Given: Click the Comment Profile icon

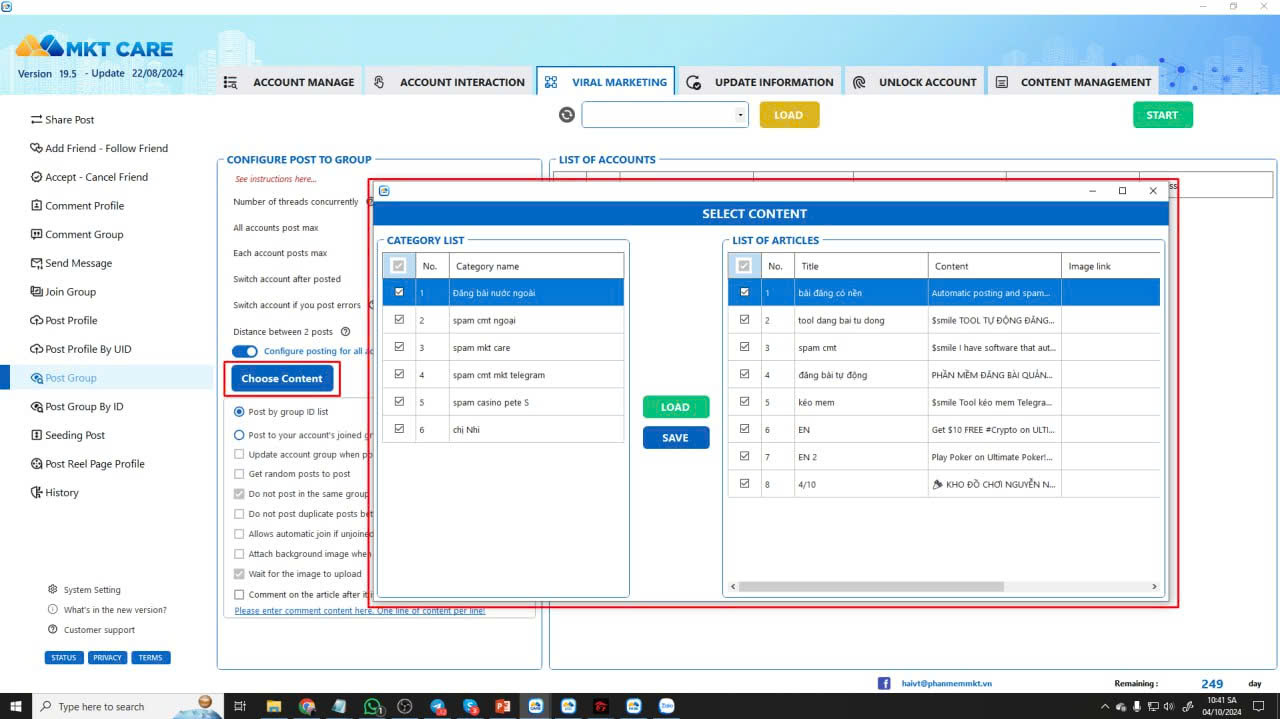Looking at the screenshot, I should (36, 206).
